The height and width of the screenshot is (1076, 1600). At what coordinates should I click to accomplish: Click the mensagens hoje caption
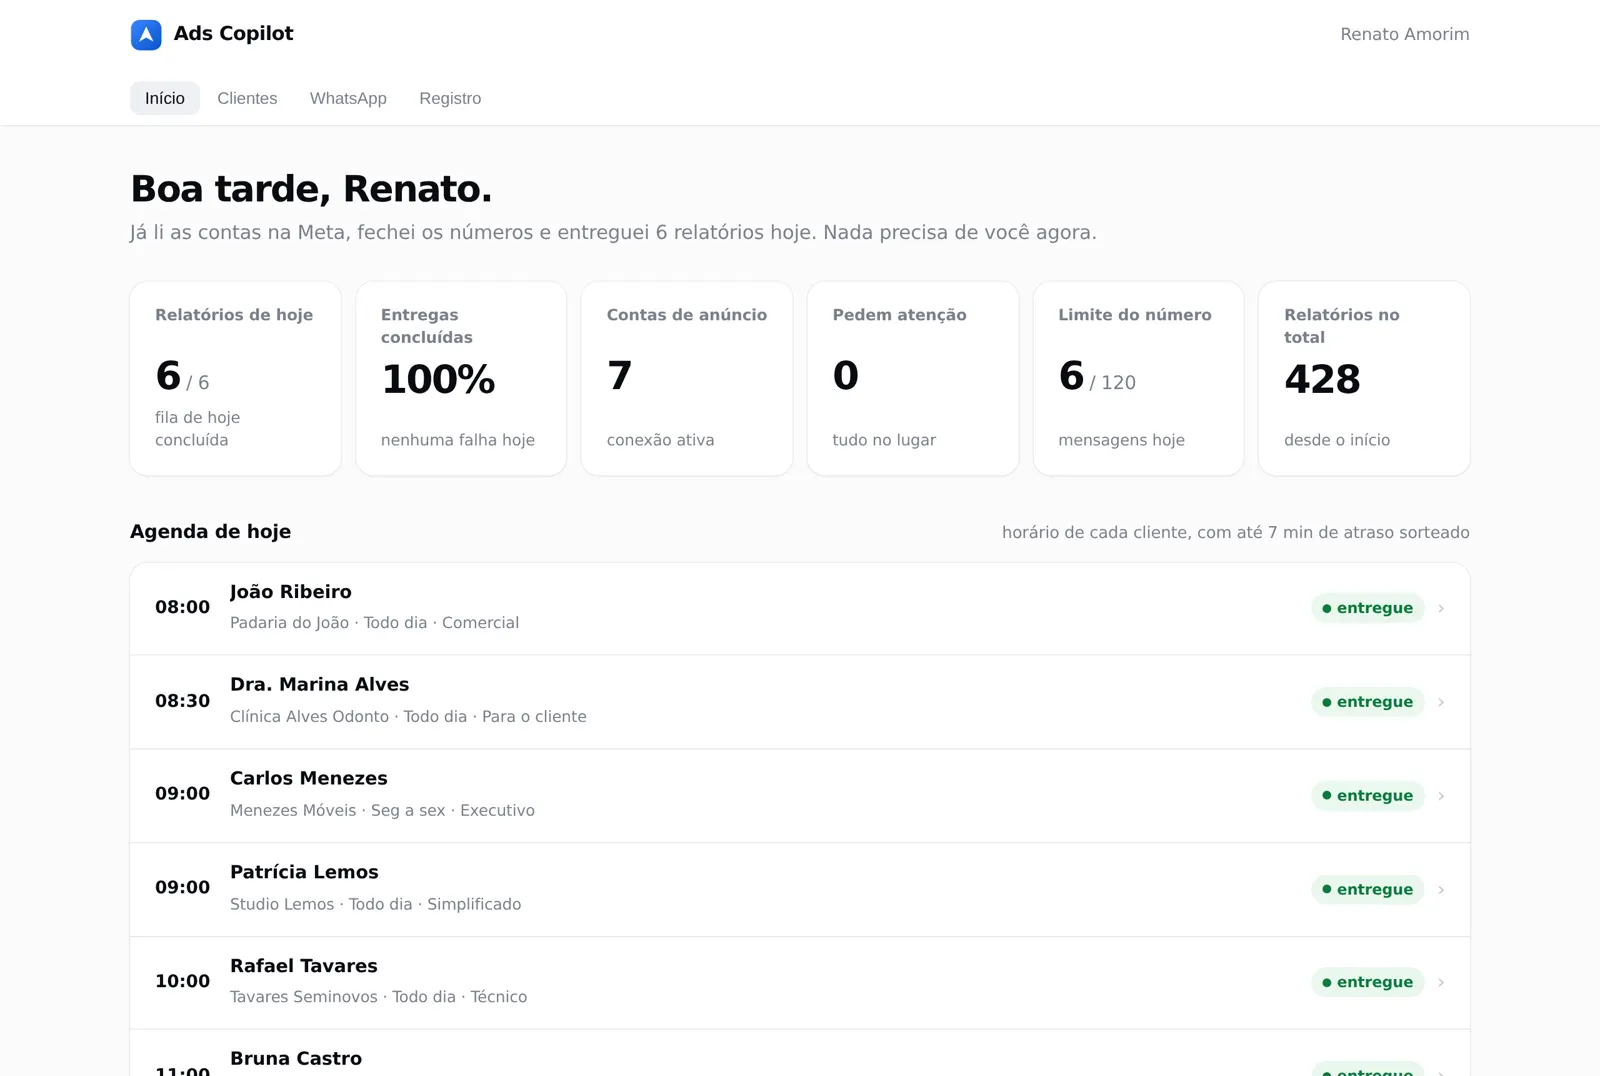pos(1122,440)
